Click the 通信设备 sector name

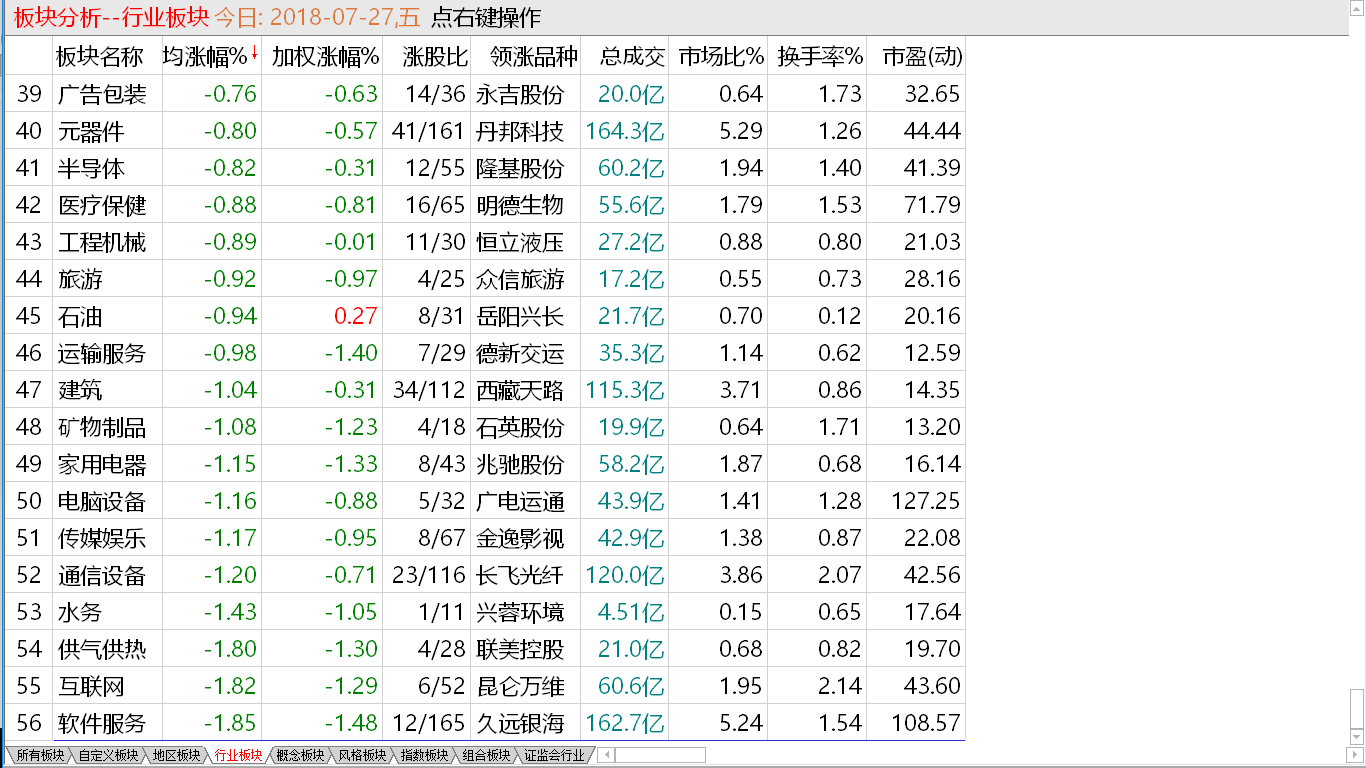pos(102,575)
